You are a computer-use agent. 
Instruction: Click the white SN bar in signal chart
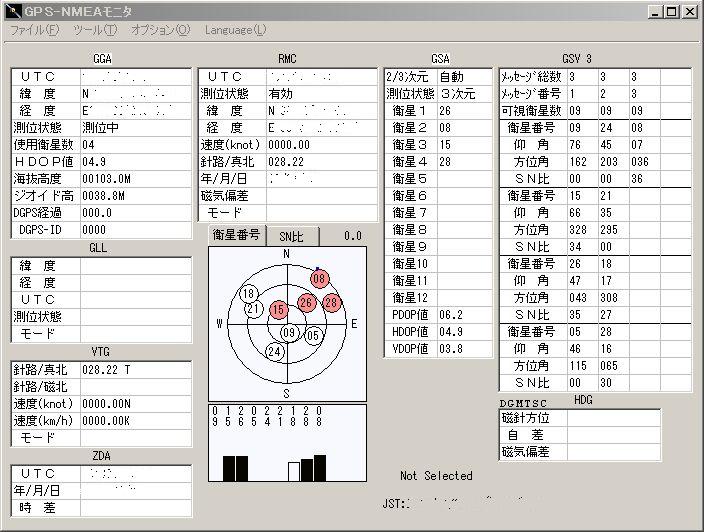(294, 471)
